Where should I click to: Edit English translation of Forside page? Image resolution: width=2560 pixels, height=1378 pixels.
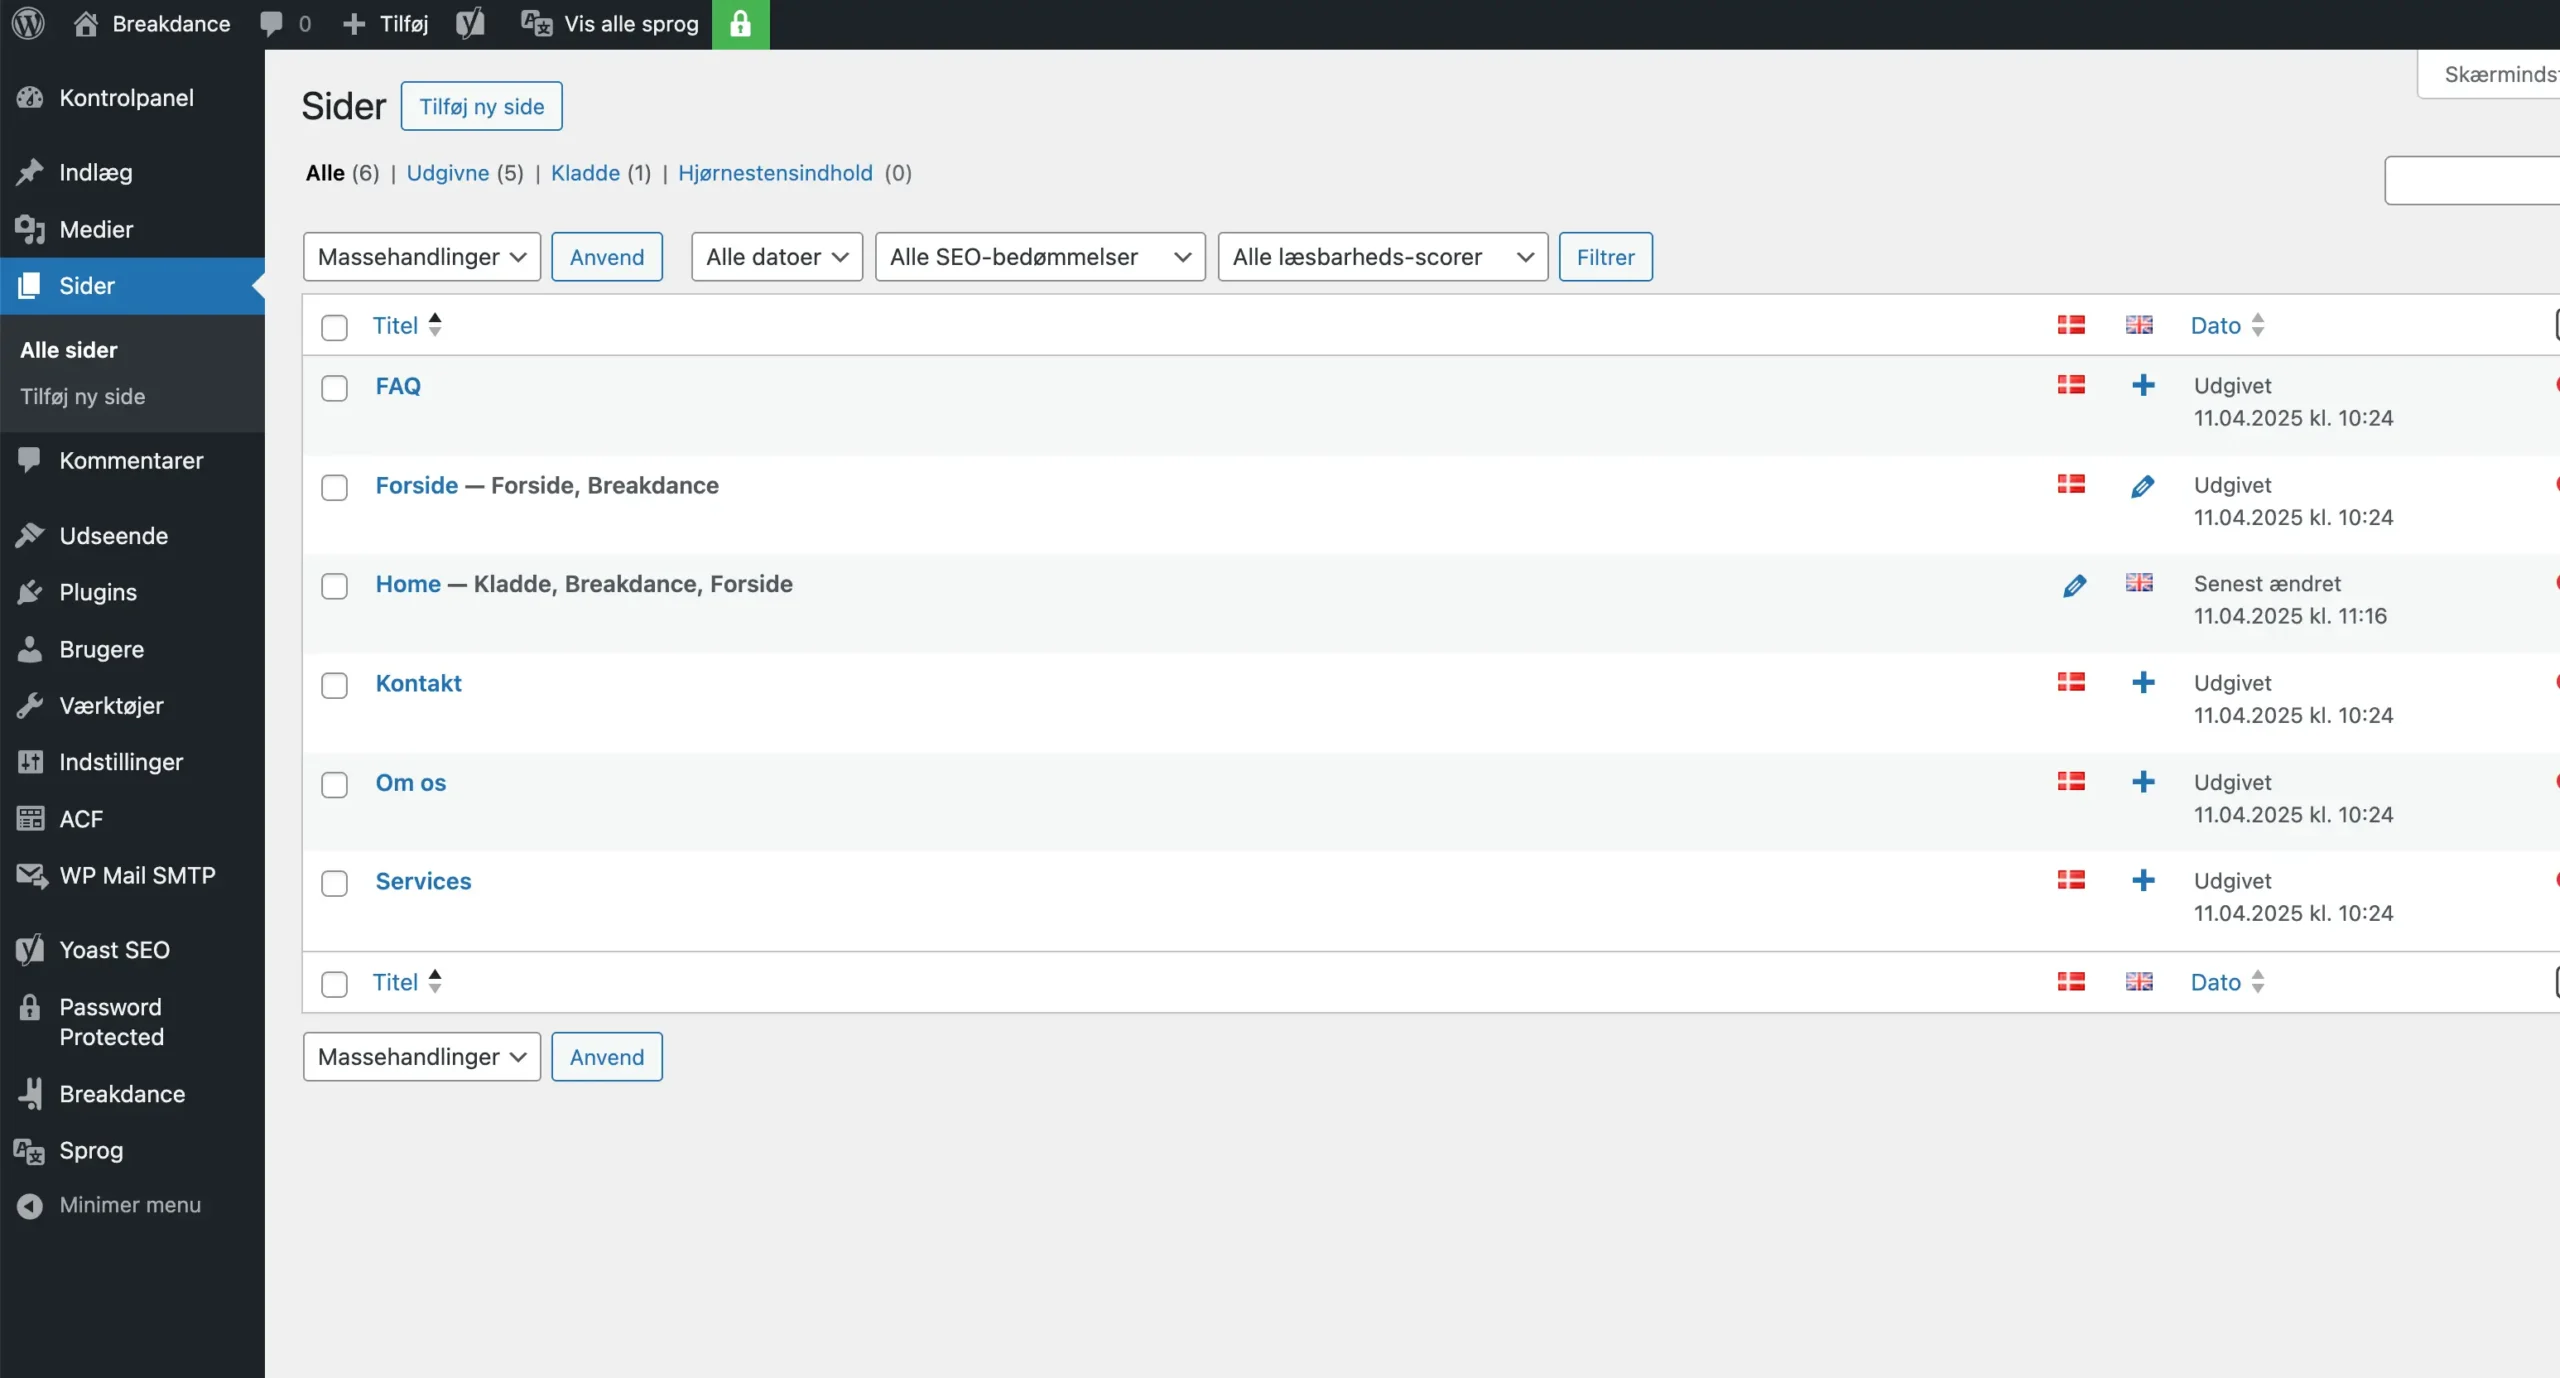tap(2142, 486)
